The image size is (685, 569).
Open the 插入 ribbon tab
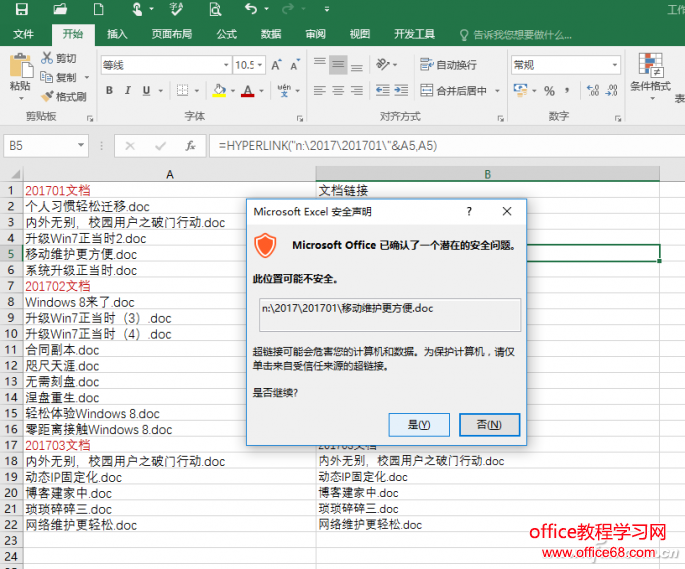(x=117, y=34)
